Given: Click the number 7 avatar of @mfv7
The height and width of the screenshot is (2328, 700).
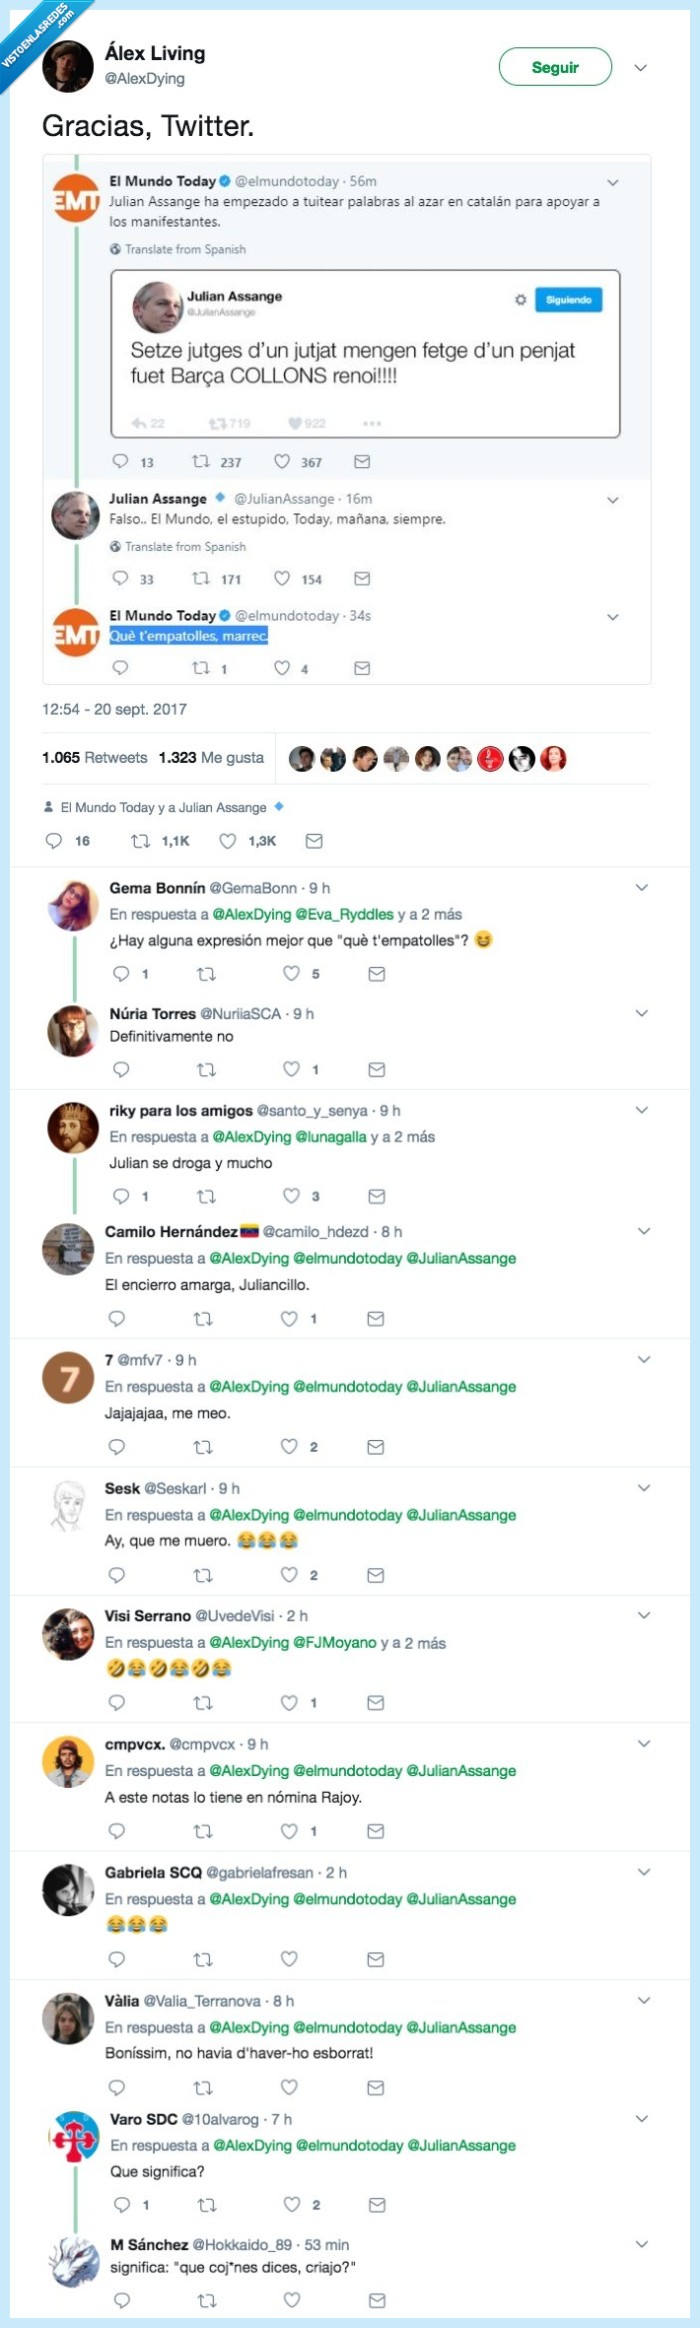Looking at the screenshot, I should (68, 1380).
